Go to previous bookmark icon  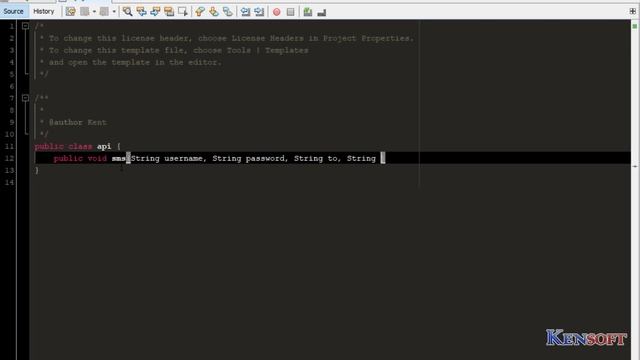click(x=200, y=12)
